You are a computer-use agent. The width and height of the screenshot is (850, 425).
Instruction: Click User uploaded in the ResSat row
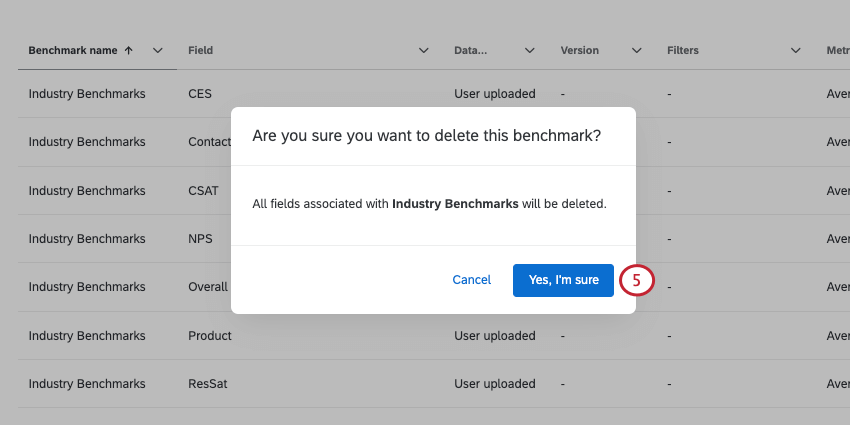(495, 384)
